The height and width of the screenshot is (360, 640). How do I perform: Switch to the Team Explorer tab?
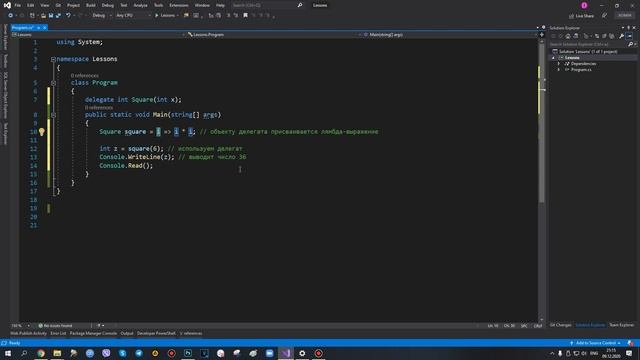pos(622,325)
